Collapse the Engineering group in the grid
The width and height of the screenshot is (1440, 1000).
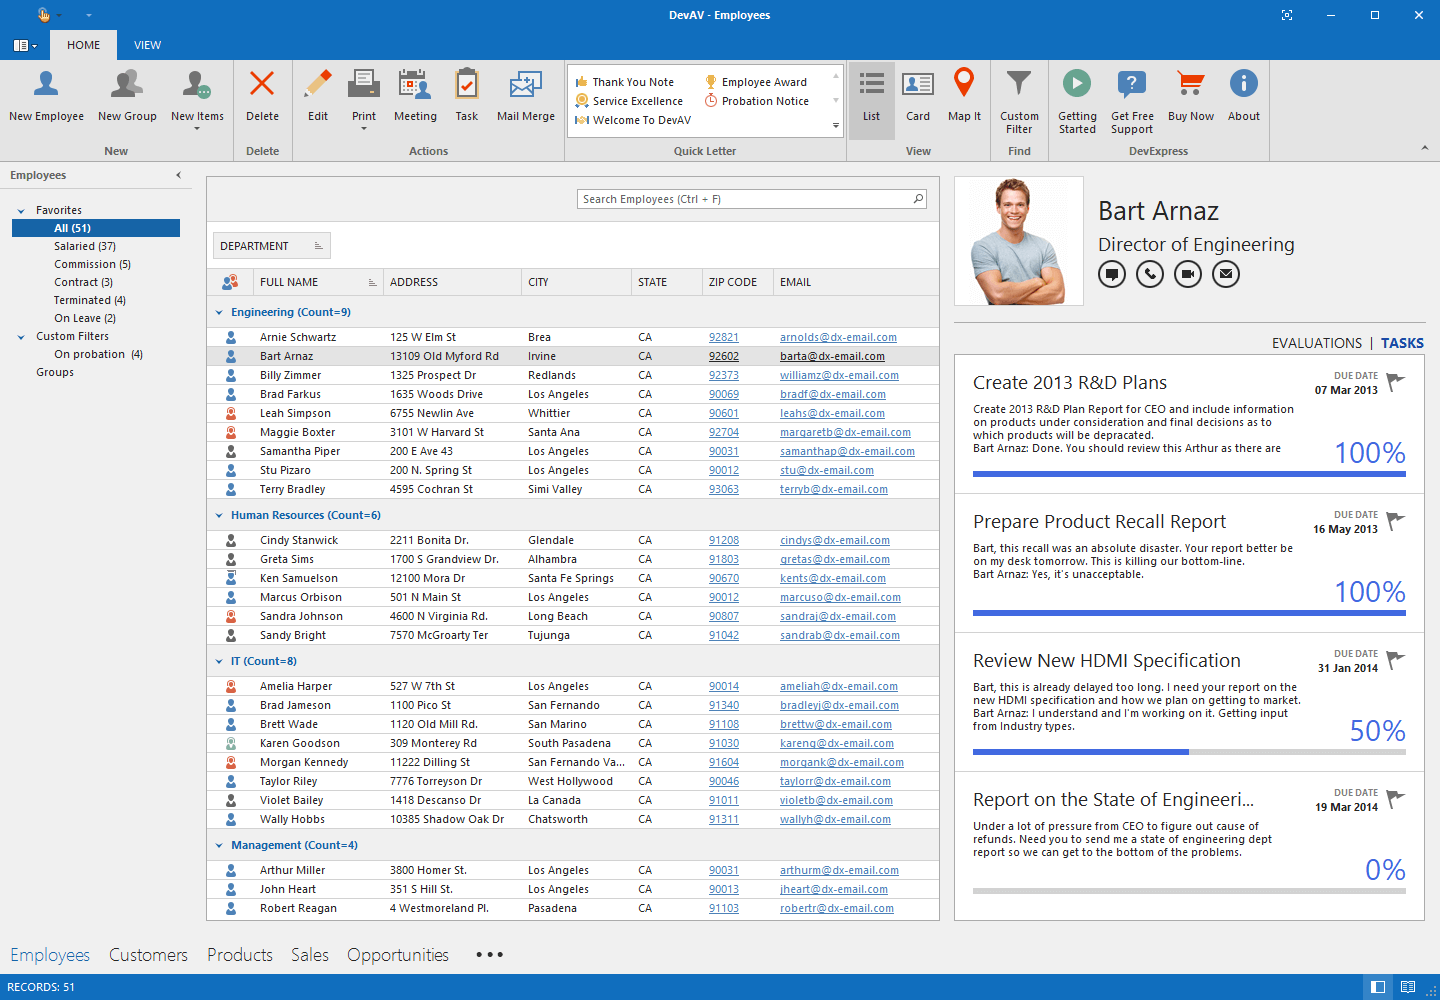[x=219, y=311]
